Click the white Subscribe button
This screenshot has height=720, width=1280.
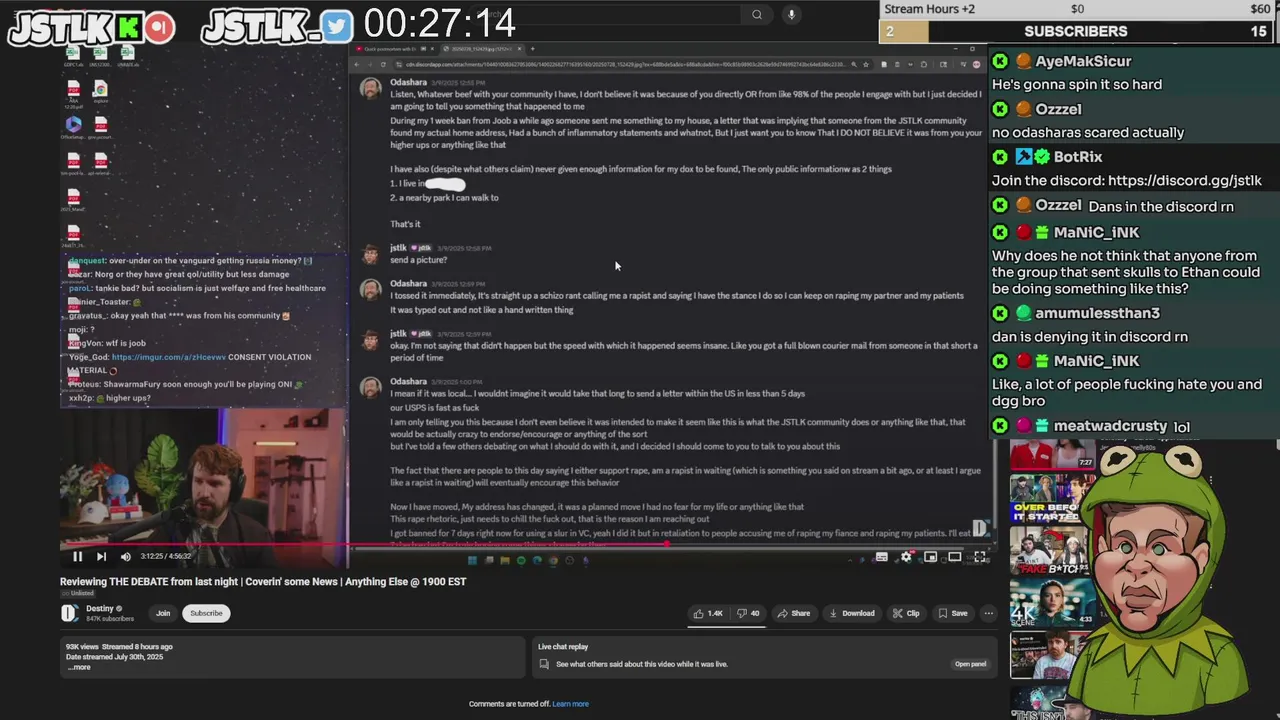(206, 613)
